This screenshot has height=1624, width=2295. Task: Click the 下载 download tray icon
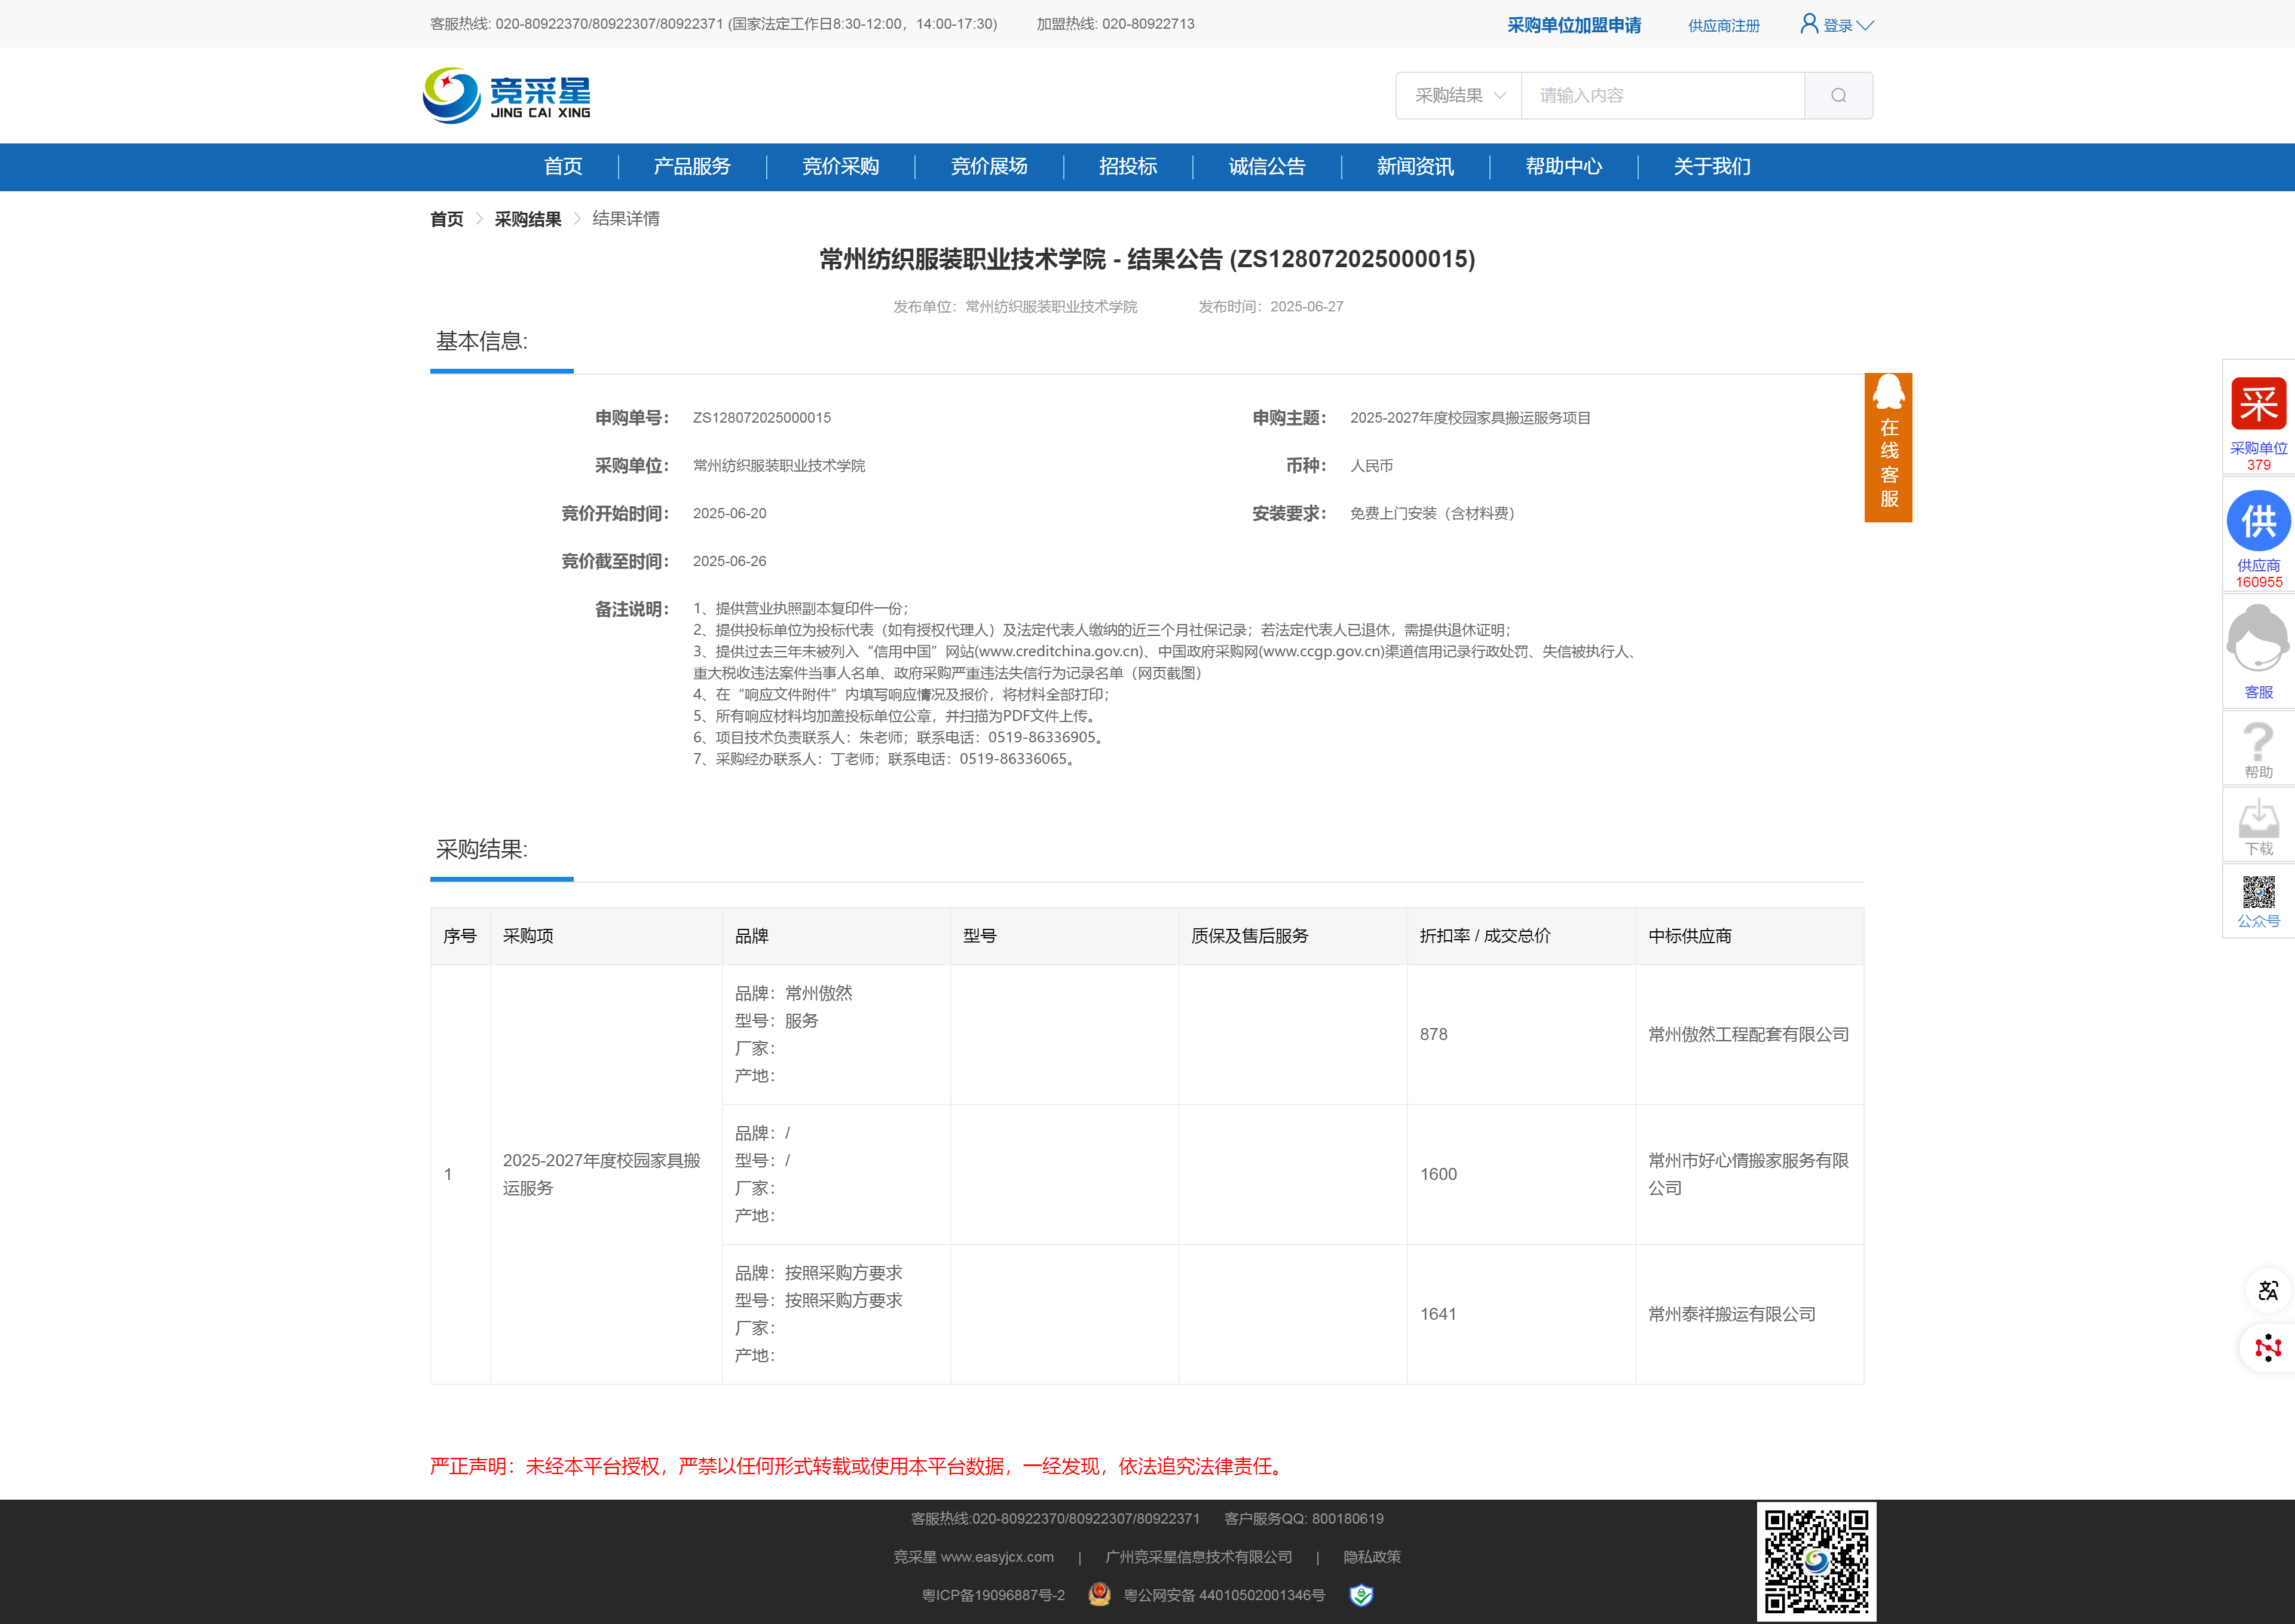(x=2258, y=819)
